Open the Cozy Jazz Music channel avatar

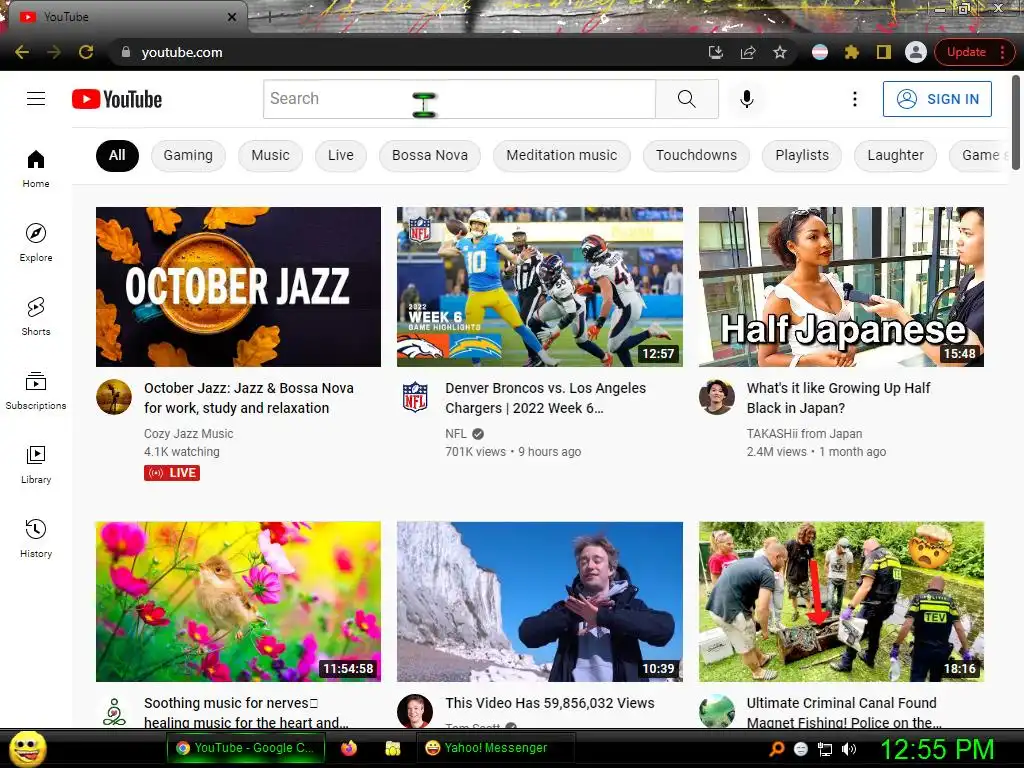click(x=114, y=396)
